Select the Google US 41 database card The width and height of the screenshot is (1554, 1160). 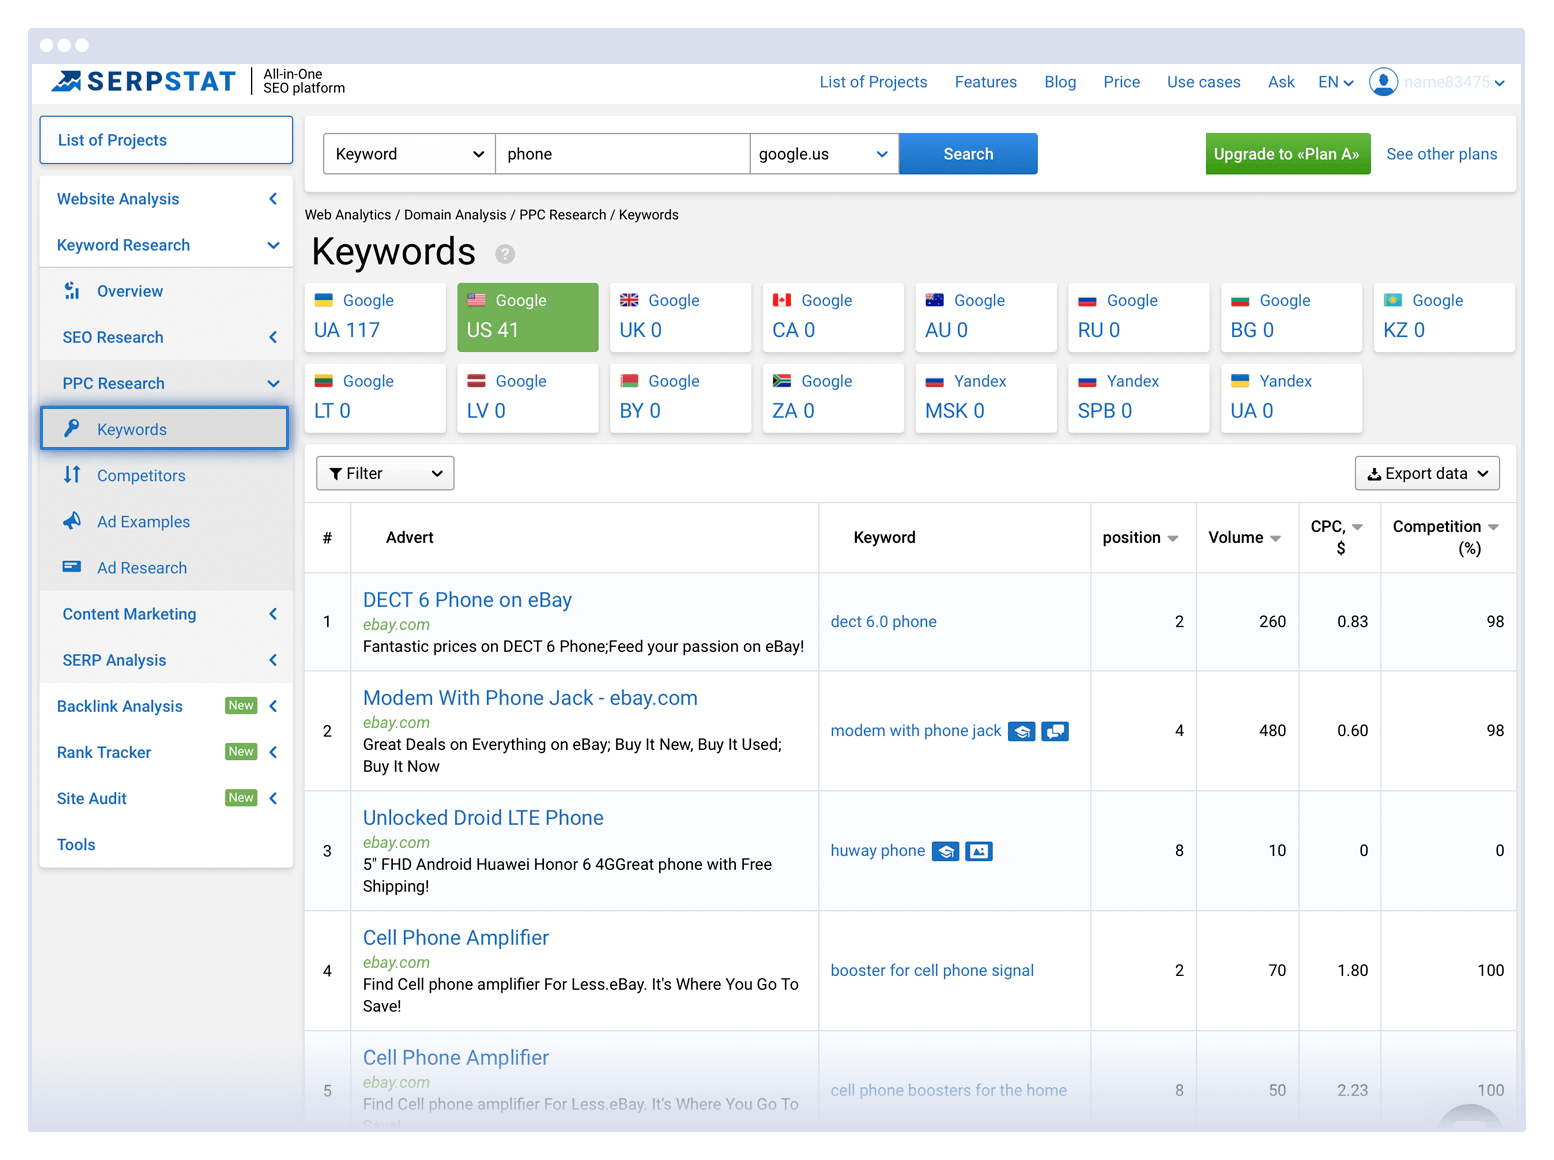click(x=528, y=317)
